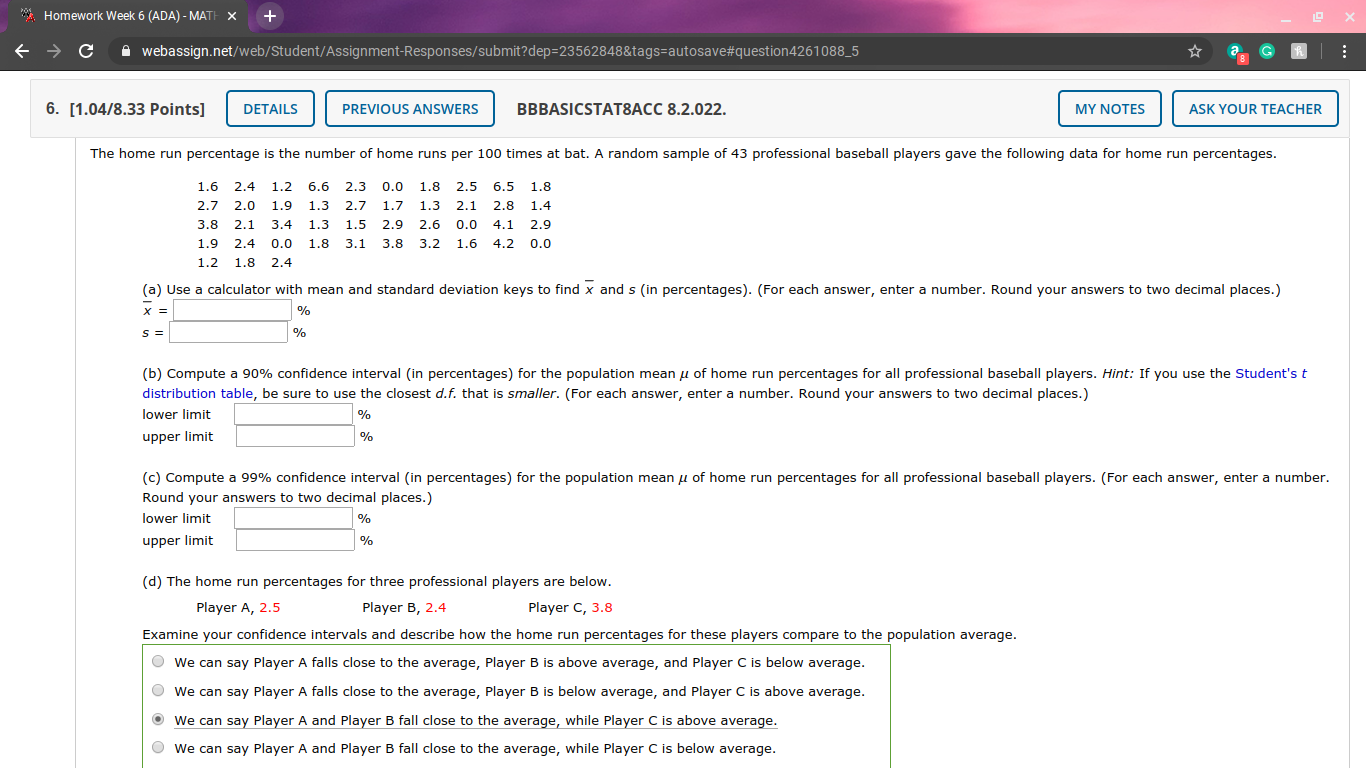The width and height of the screenshot is (1366, 768).
Task: Click PREVIOUS ANSWERS
Action: click(x=409, y=108)
